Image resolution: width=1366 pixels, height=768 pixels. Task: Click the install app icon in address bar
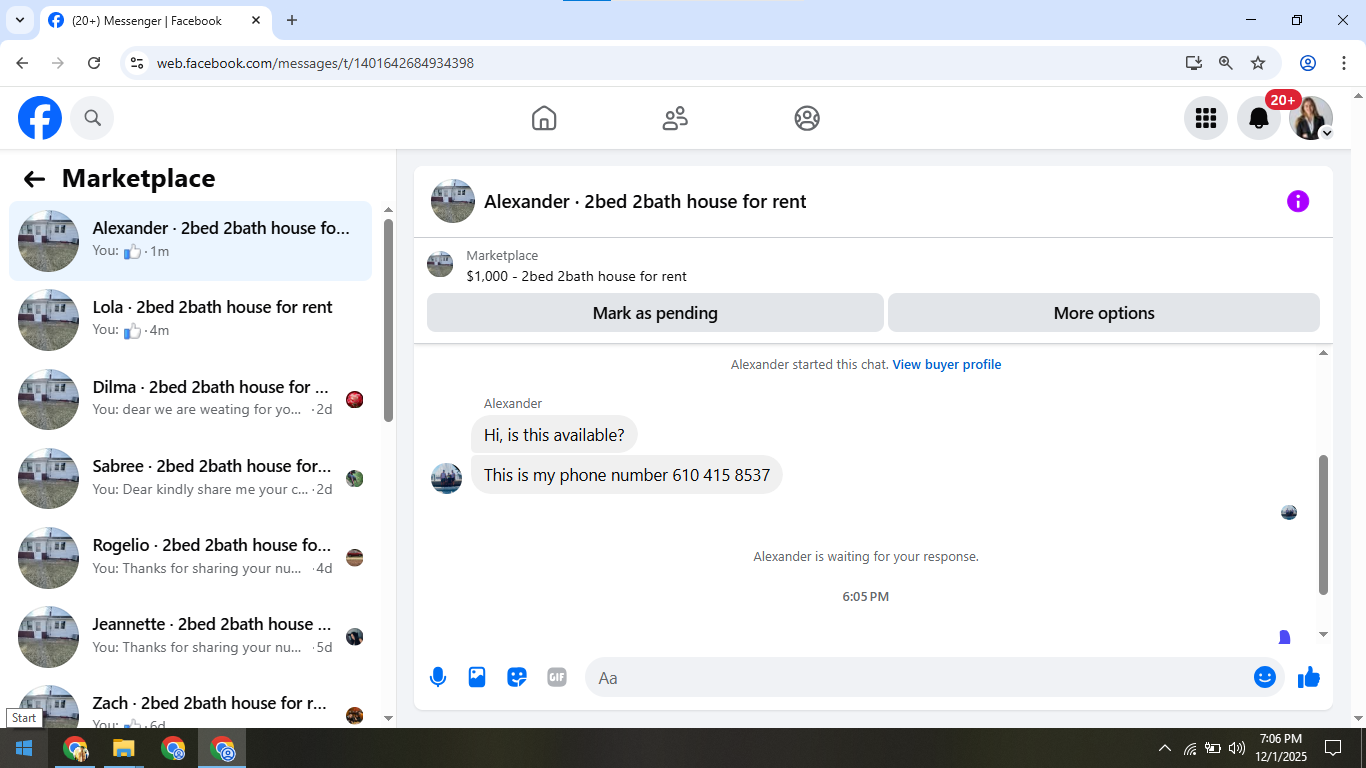pos(1194,63)
